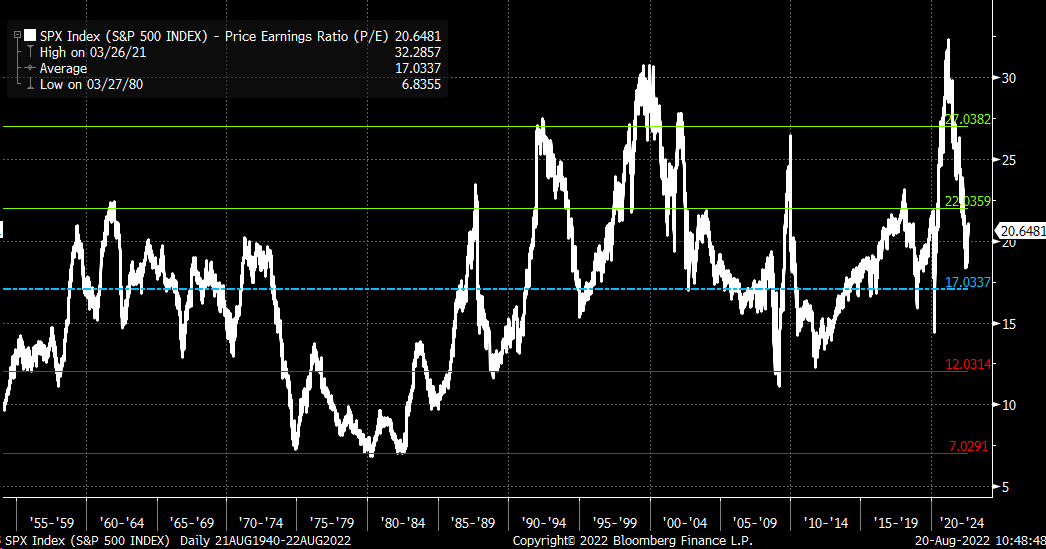Collapse the SPX Index legend box

tap(18, 36)
